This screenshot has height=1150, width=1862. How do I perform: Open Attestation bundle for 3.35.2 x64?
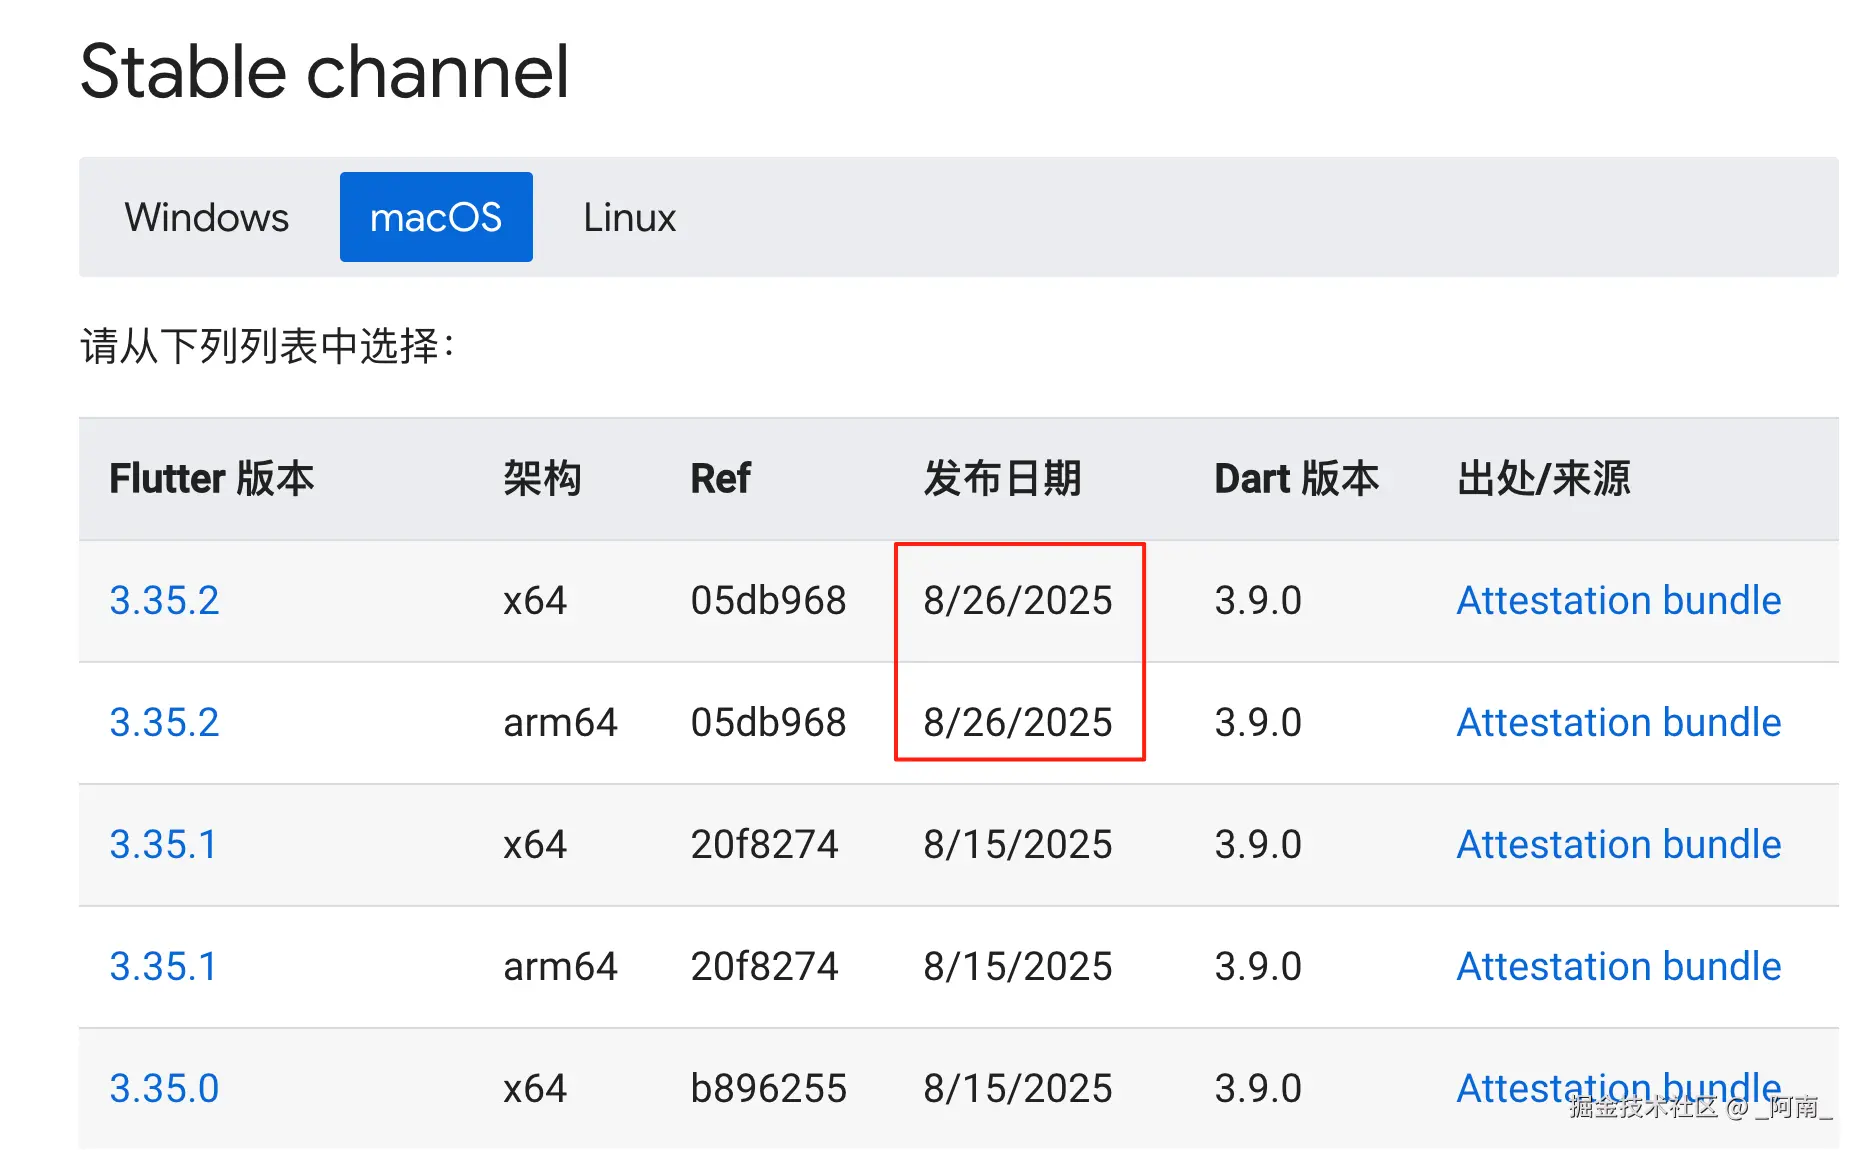(1618, 600)
